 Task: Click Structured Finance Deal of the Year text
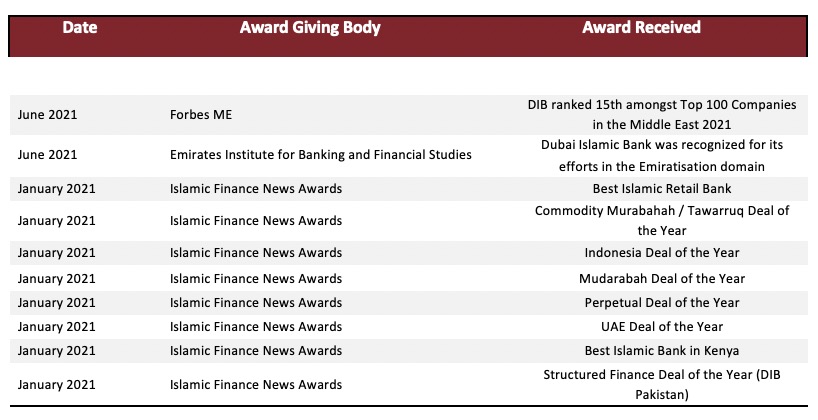(x=661, y=385)
